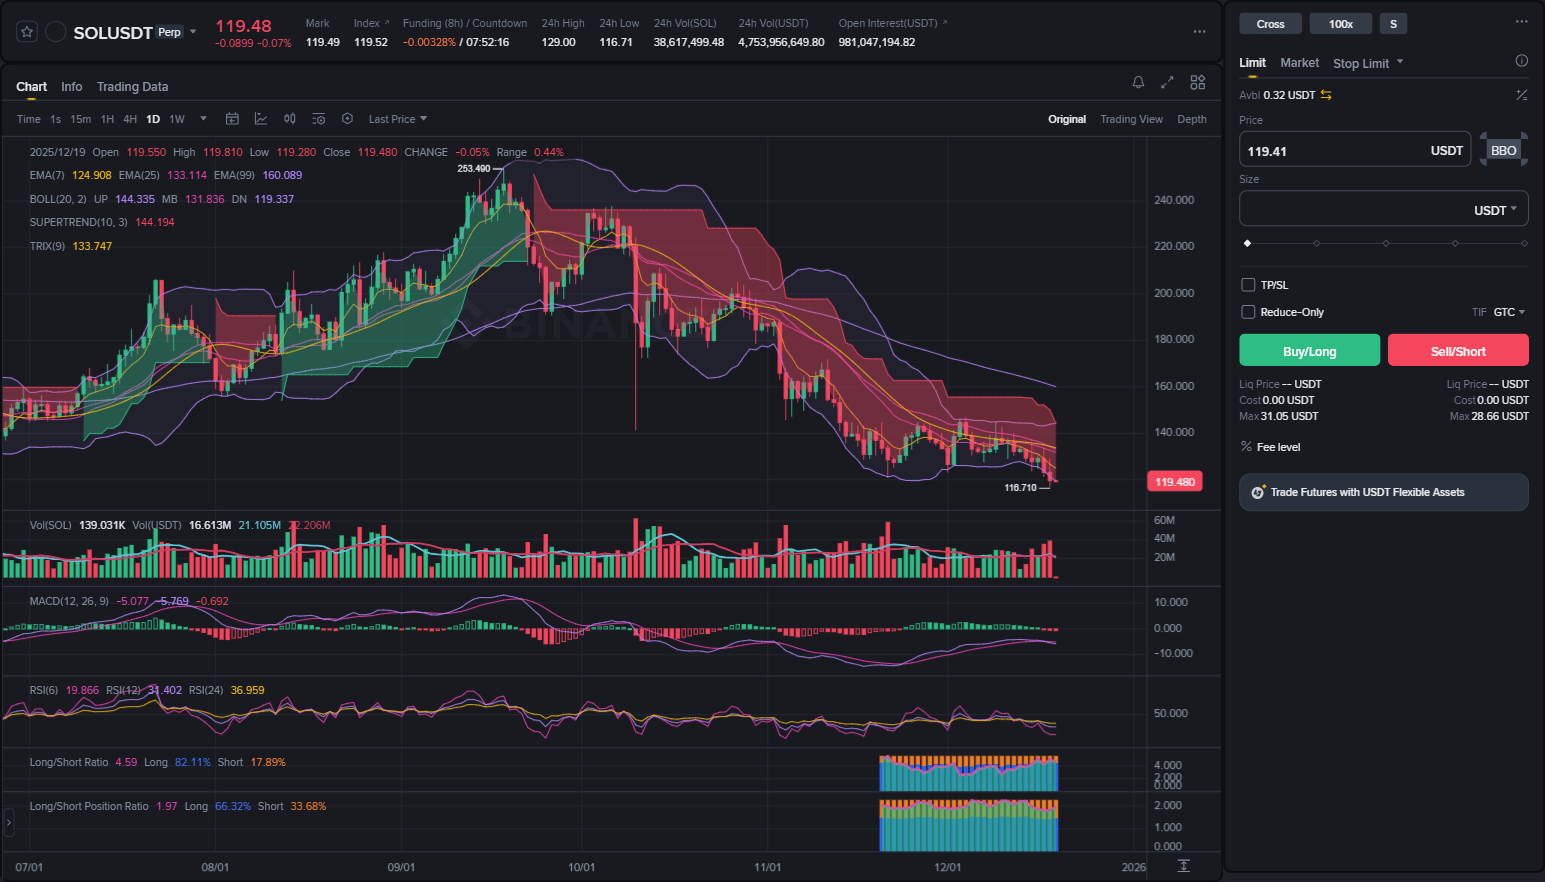Click the Size input field

[1384, 209]
